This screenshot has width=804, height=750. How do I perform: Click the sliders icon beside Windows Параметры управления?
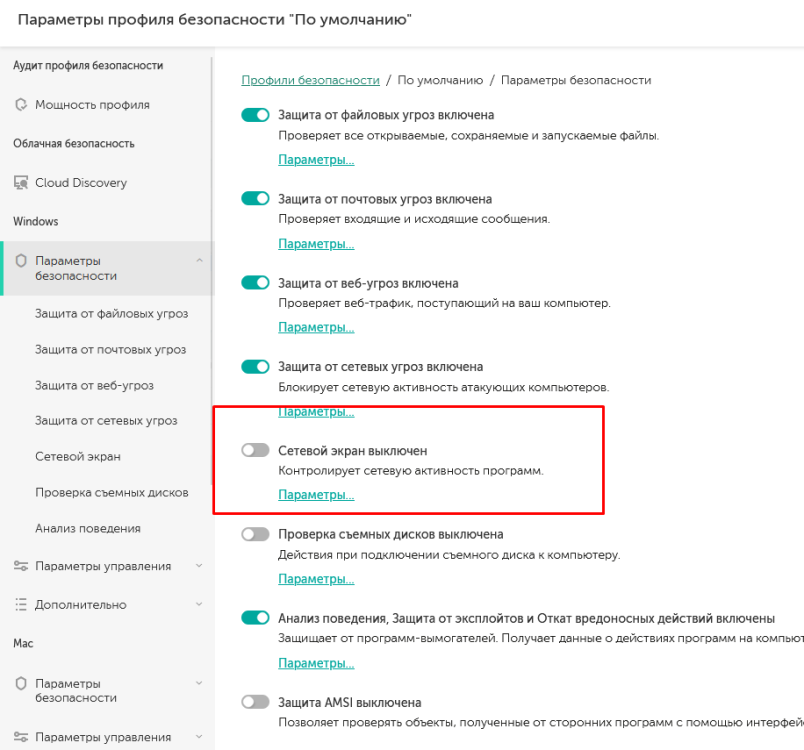point(21,567)
